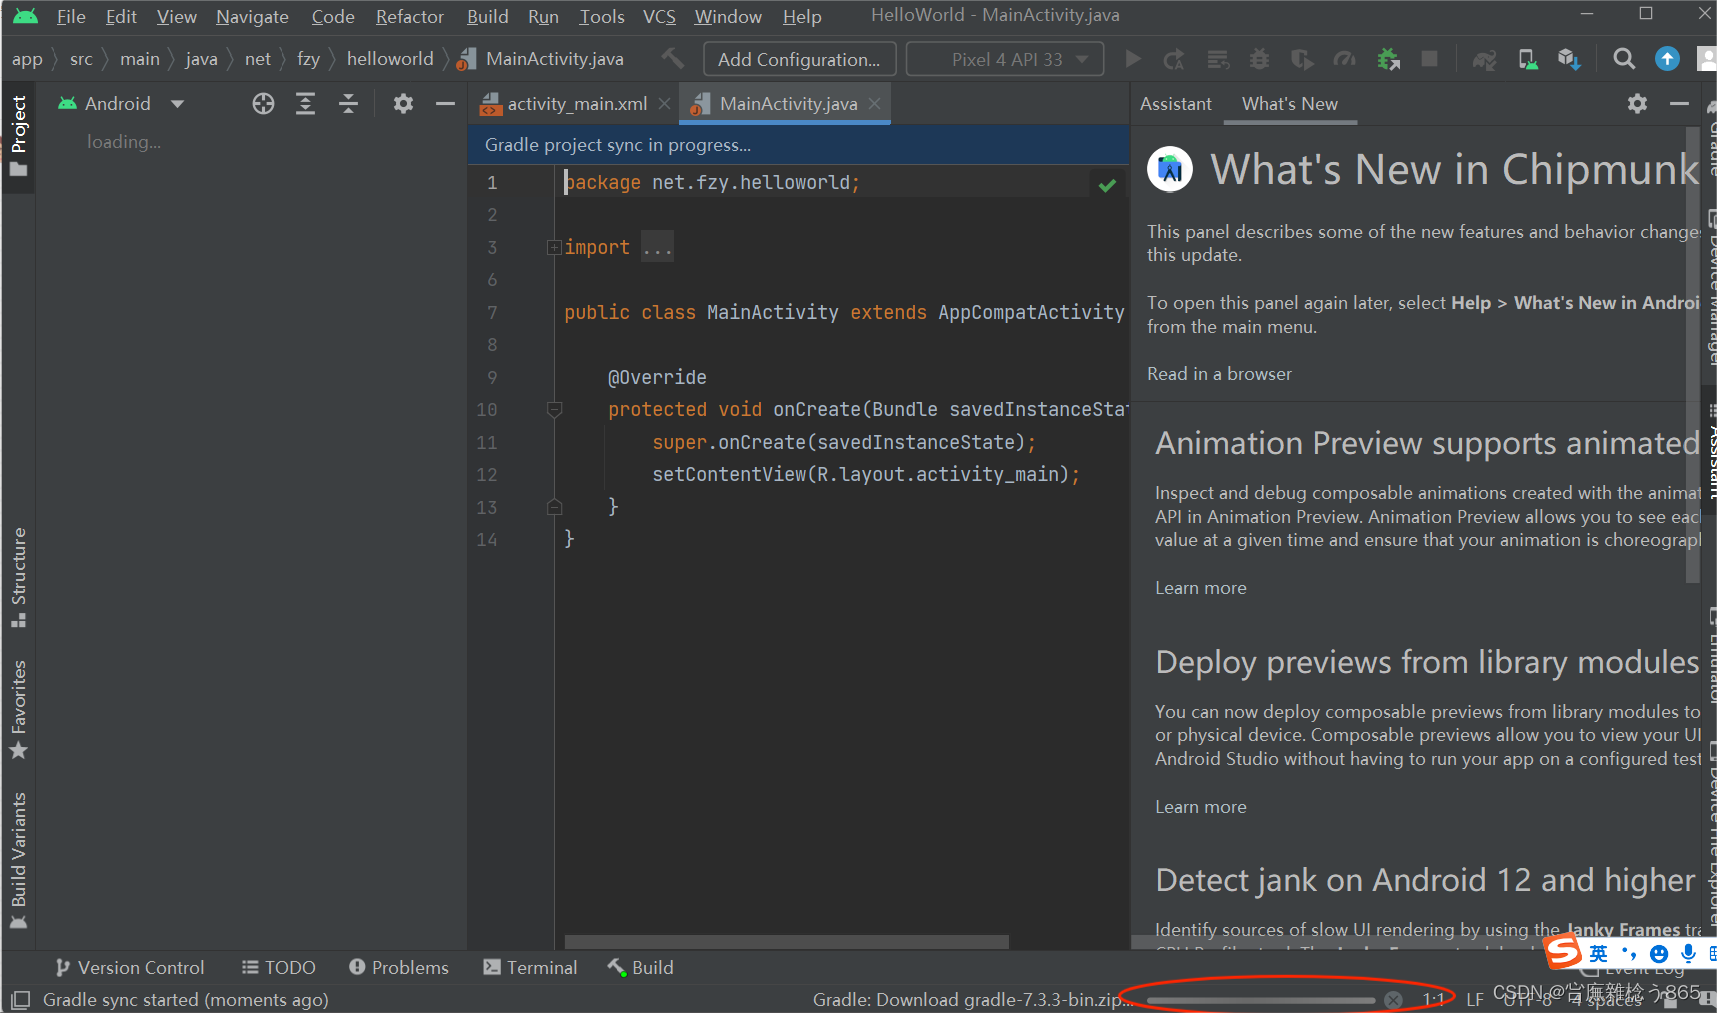
Task: Click fold end marker at line 13
Action: pos(554,507)
